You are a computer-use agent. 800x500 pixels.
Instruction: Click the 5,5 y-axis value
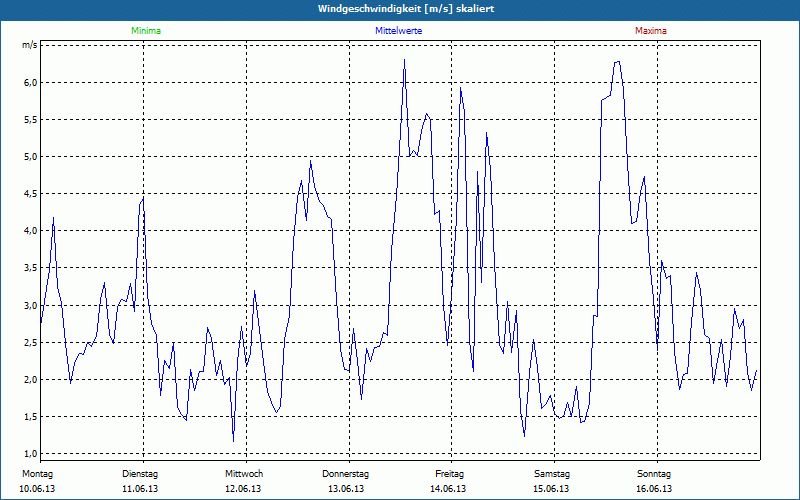pyautogui.click(x=31, y=120)
